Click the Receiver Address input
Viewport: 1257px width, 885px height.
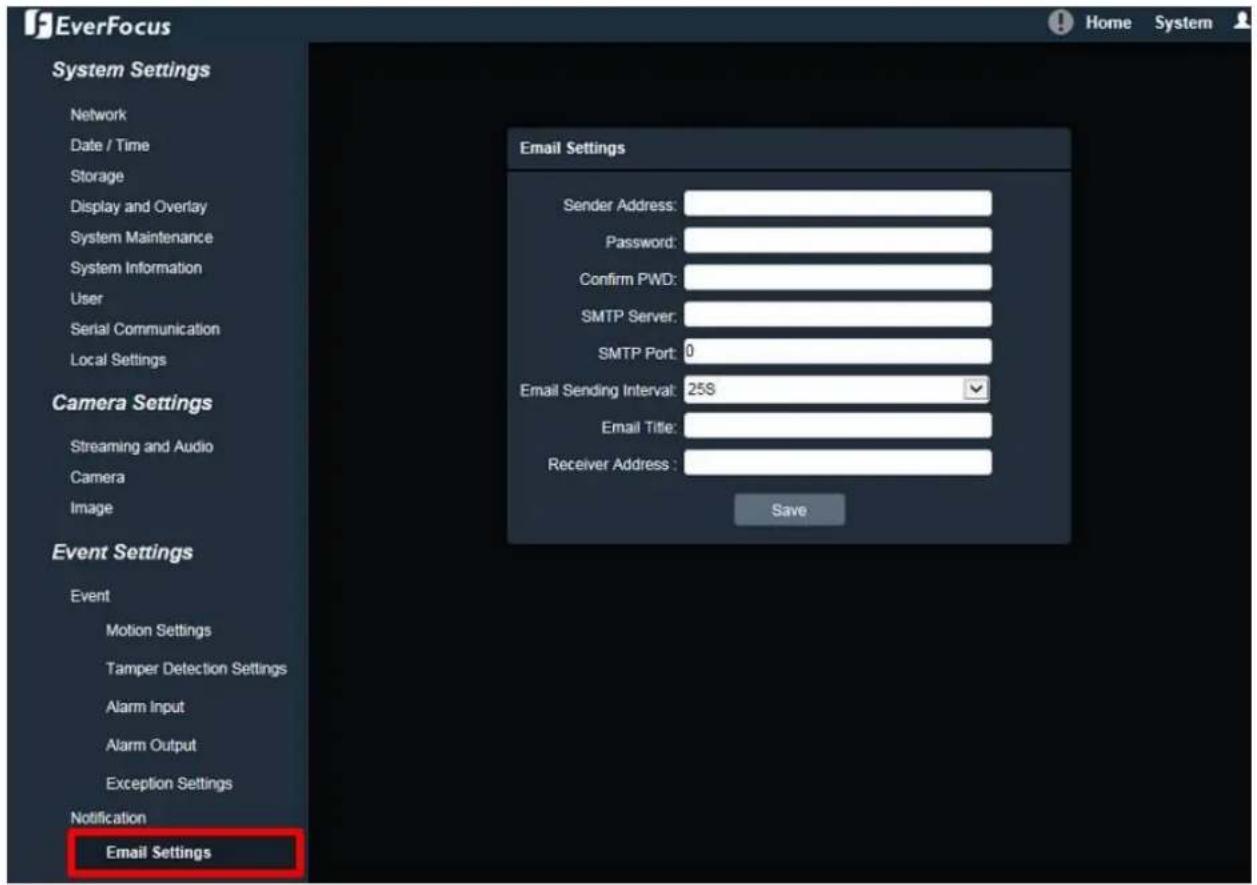[x=838, y=463]
